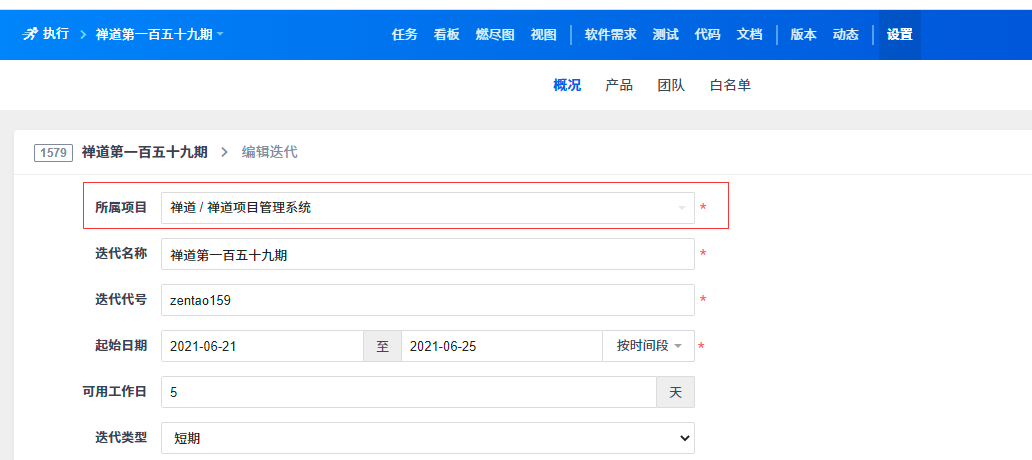
Task: Focus the 迭代代号 field containing zentao159
Action: 428,300
